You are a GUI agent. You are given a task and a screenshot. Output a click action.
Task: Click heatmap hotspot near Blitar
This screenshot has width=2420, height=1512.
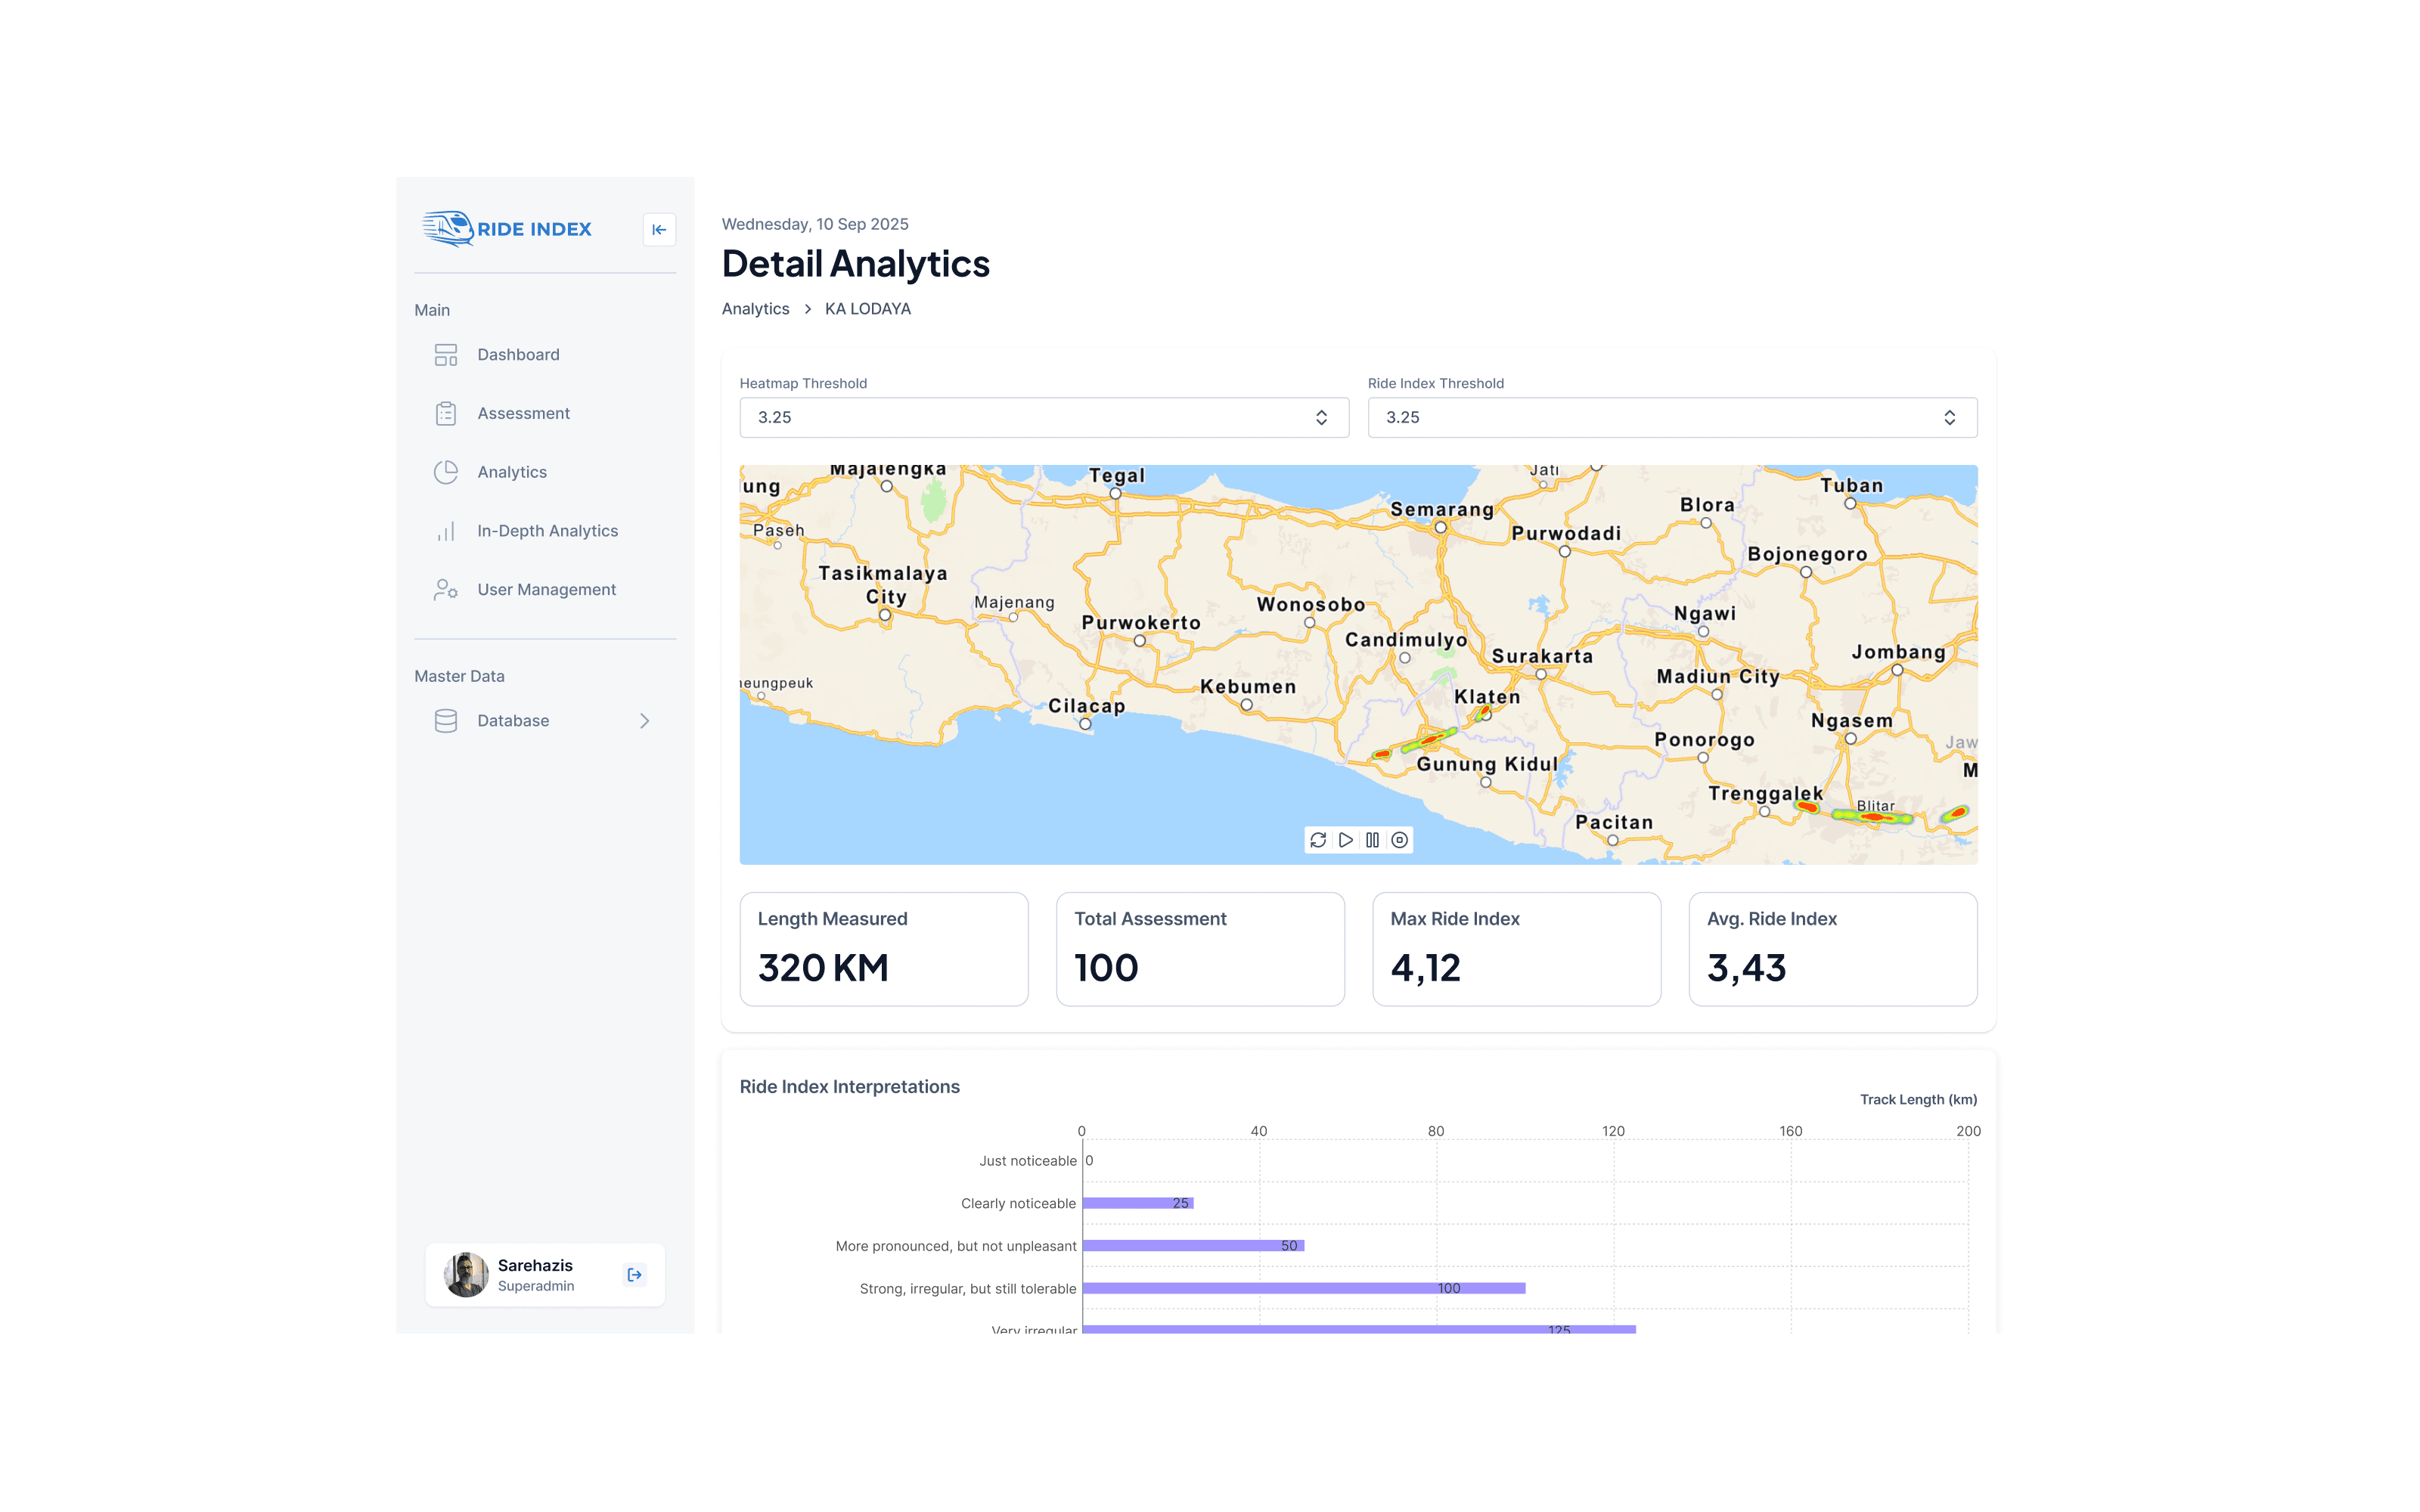pos(1874,817)
